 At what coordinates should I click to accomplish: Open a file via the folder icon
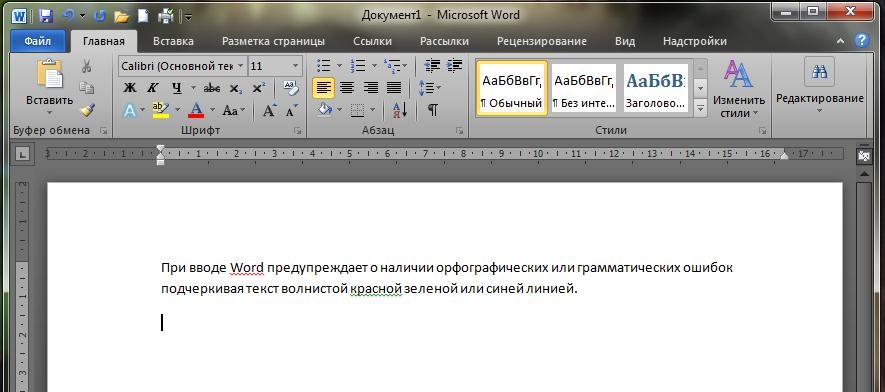pos(121,16)
